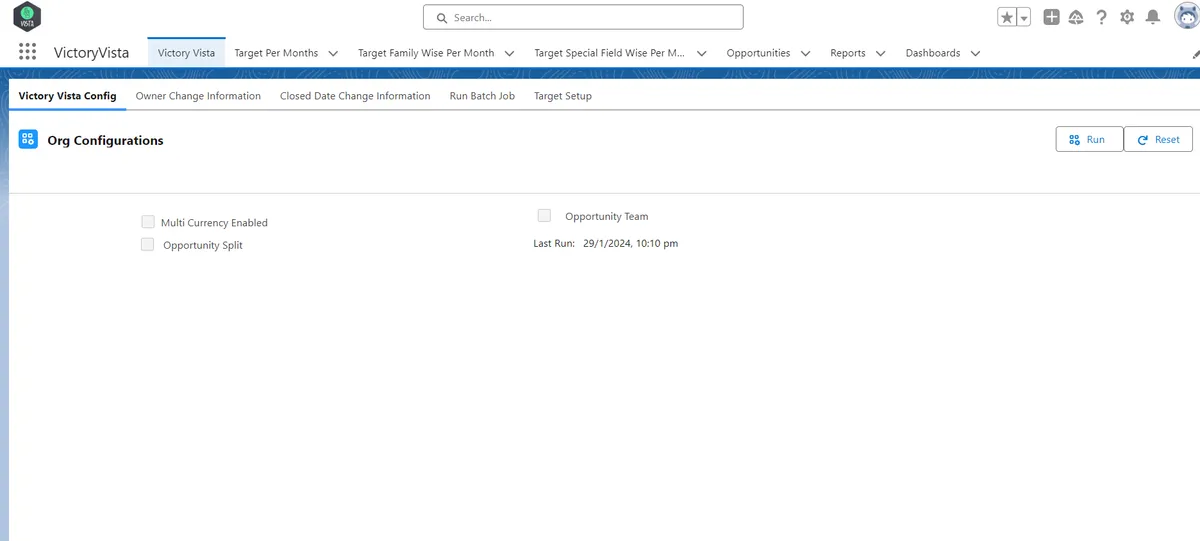Open the Target Per Months tab
The width and height of the screenshot is (1200, 541).
[276, 53]
